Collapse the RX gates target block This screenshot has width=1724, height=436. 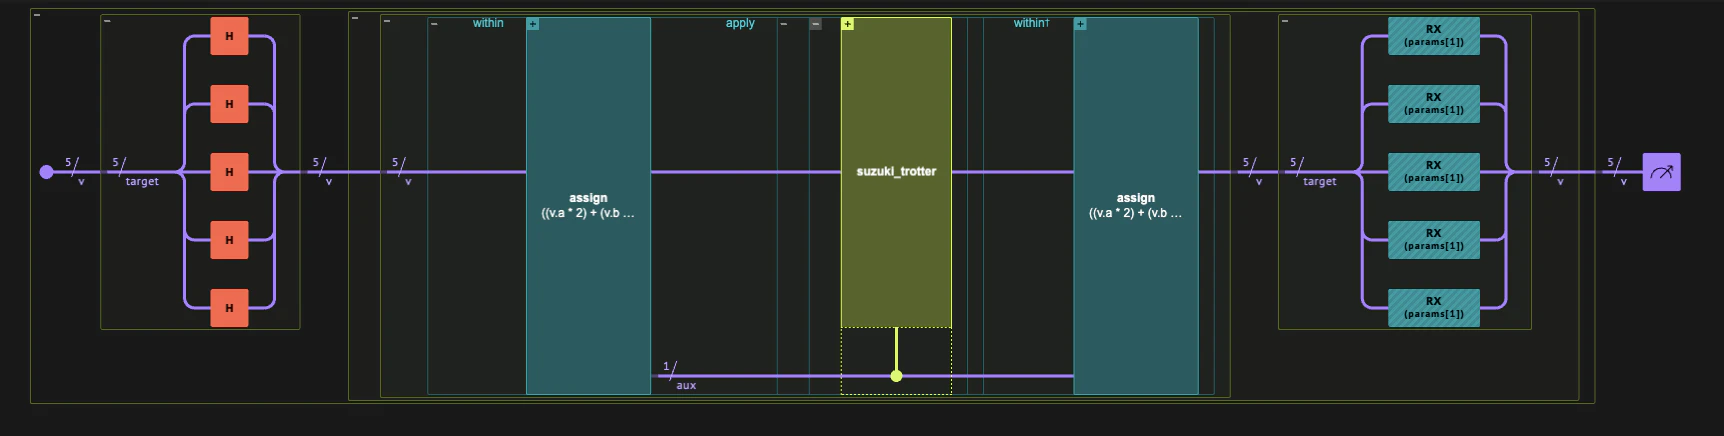[1285, 20]
